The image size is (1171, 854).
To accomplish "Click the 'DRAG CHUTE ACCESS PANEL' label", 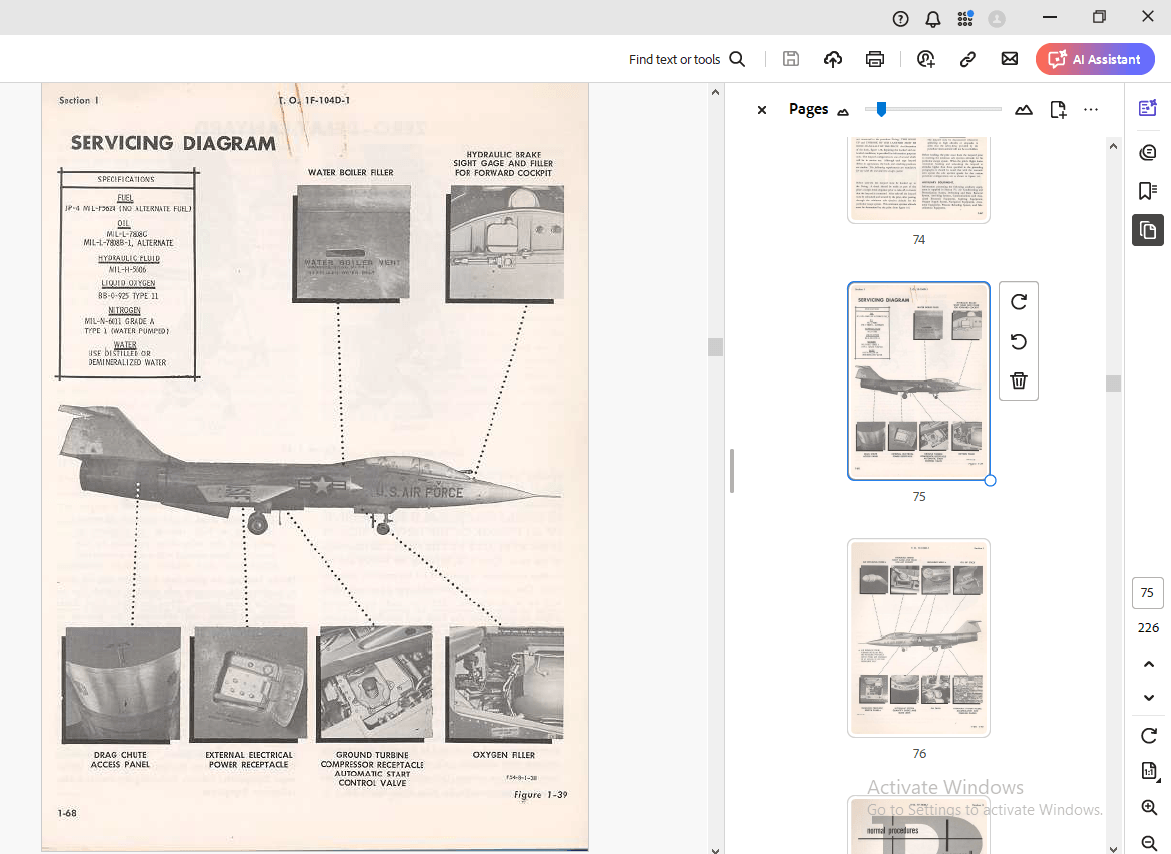I will coord(120,760).
